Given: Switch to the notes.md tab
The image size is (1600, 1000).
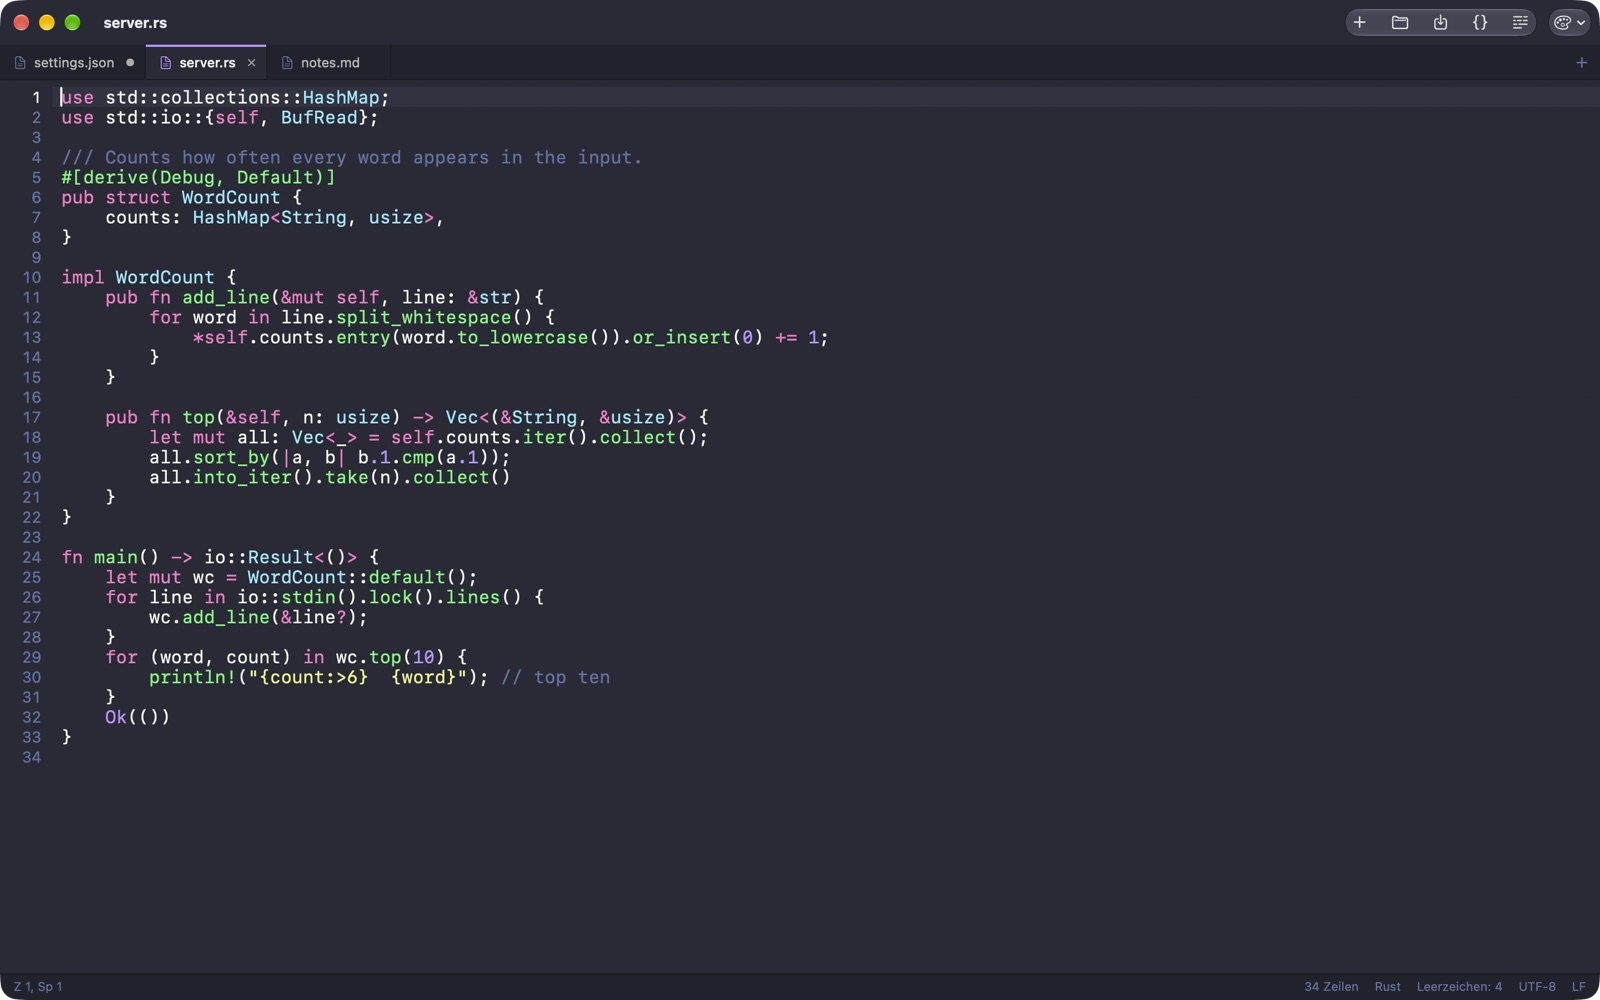Looking at the screenshot, I should click(x=330, y=62).
